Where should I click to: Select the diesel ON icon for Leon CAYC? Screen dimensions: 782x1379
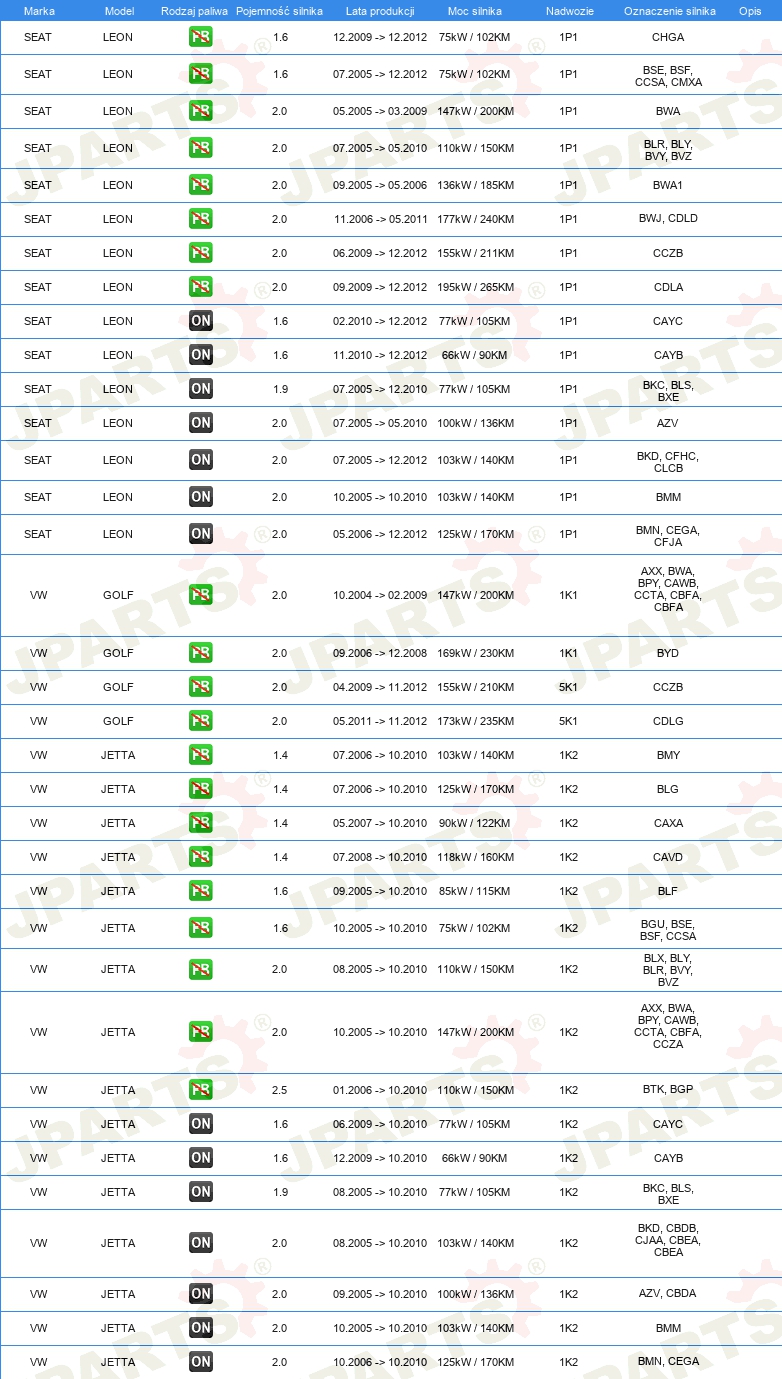click(201, 321)
